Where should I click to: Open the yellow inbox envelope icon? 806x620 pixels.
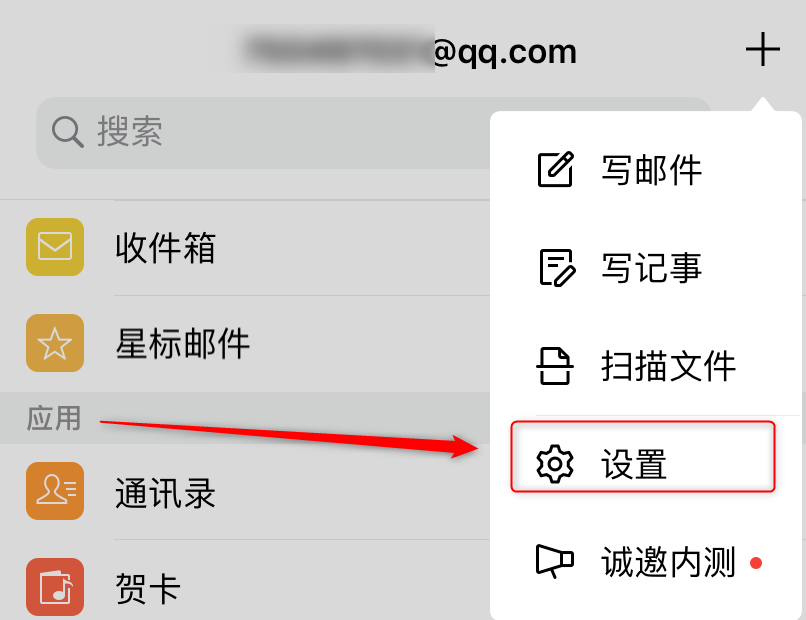tap(55, 247)
